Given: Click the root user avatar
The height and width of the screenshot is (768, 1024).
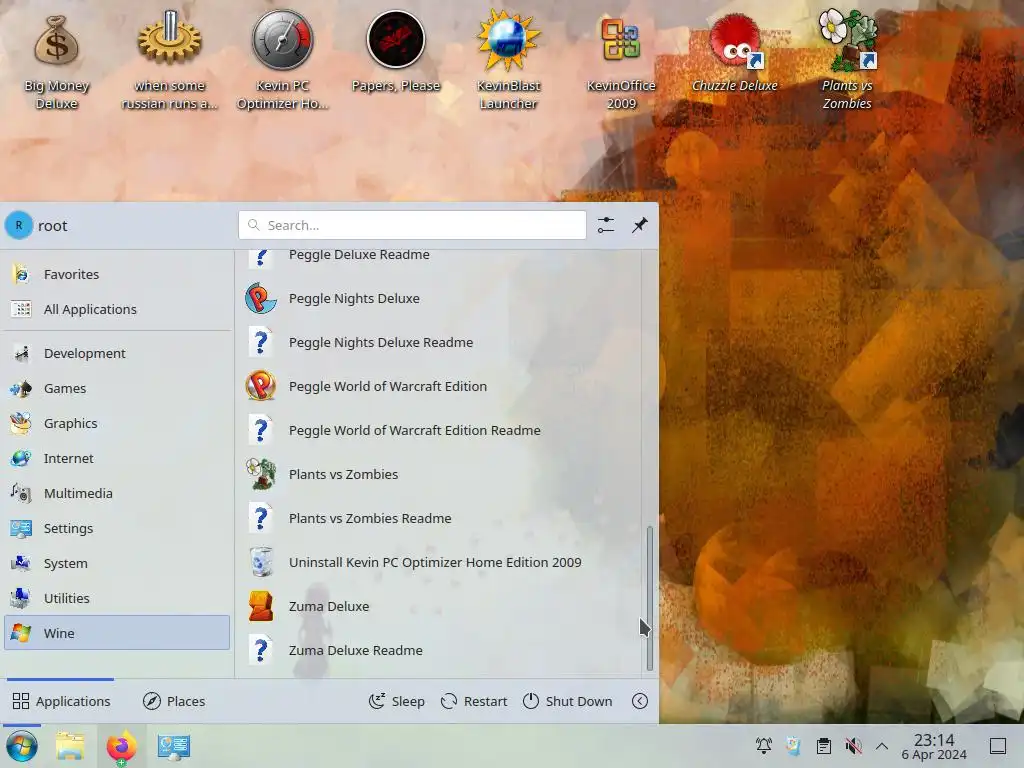Looking at the screenshot, I should (x=19, y=225).
